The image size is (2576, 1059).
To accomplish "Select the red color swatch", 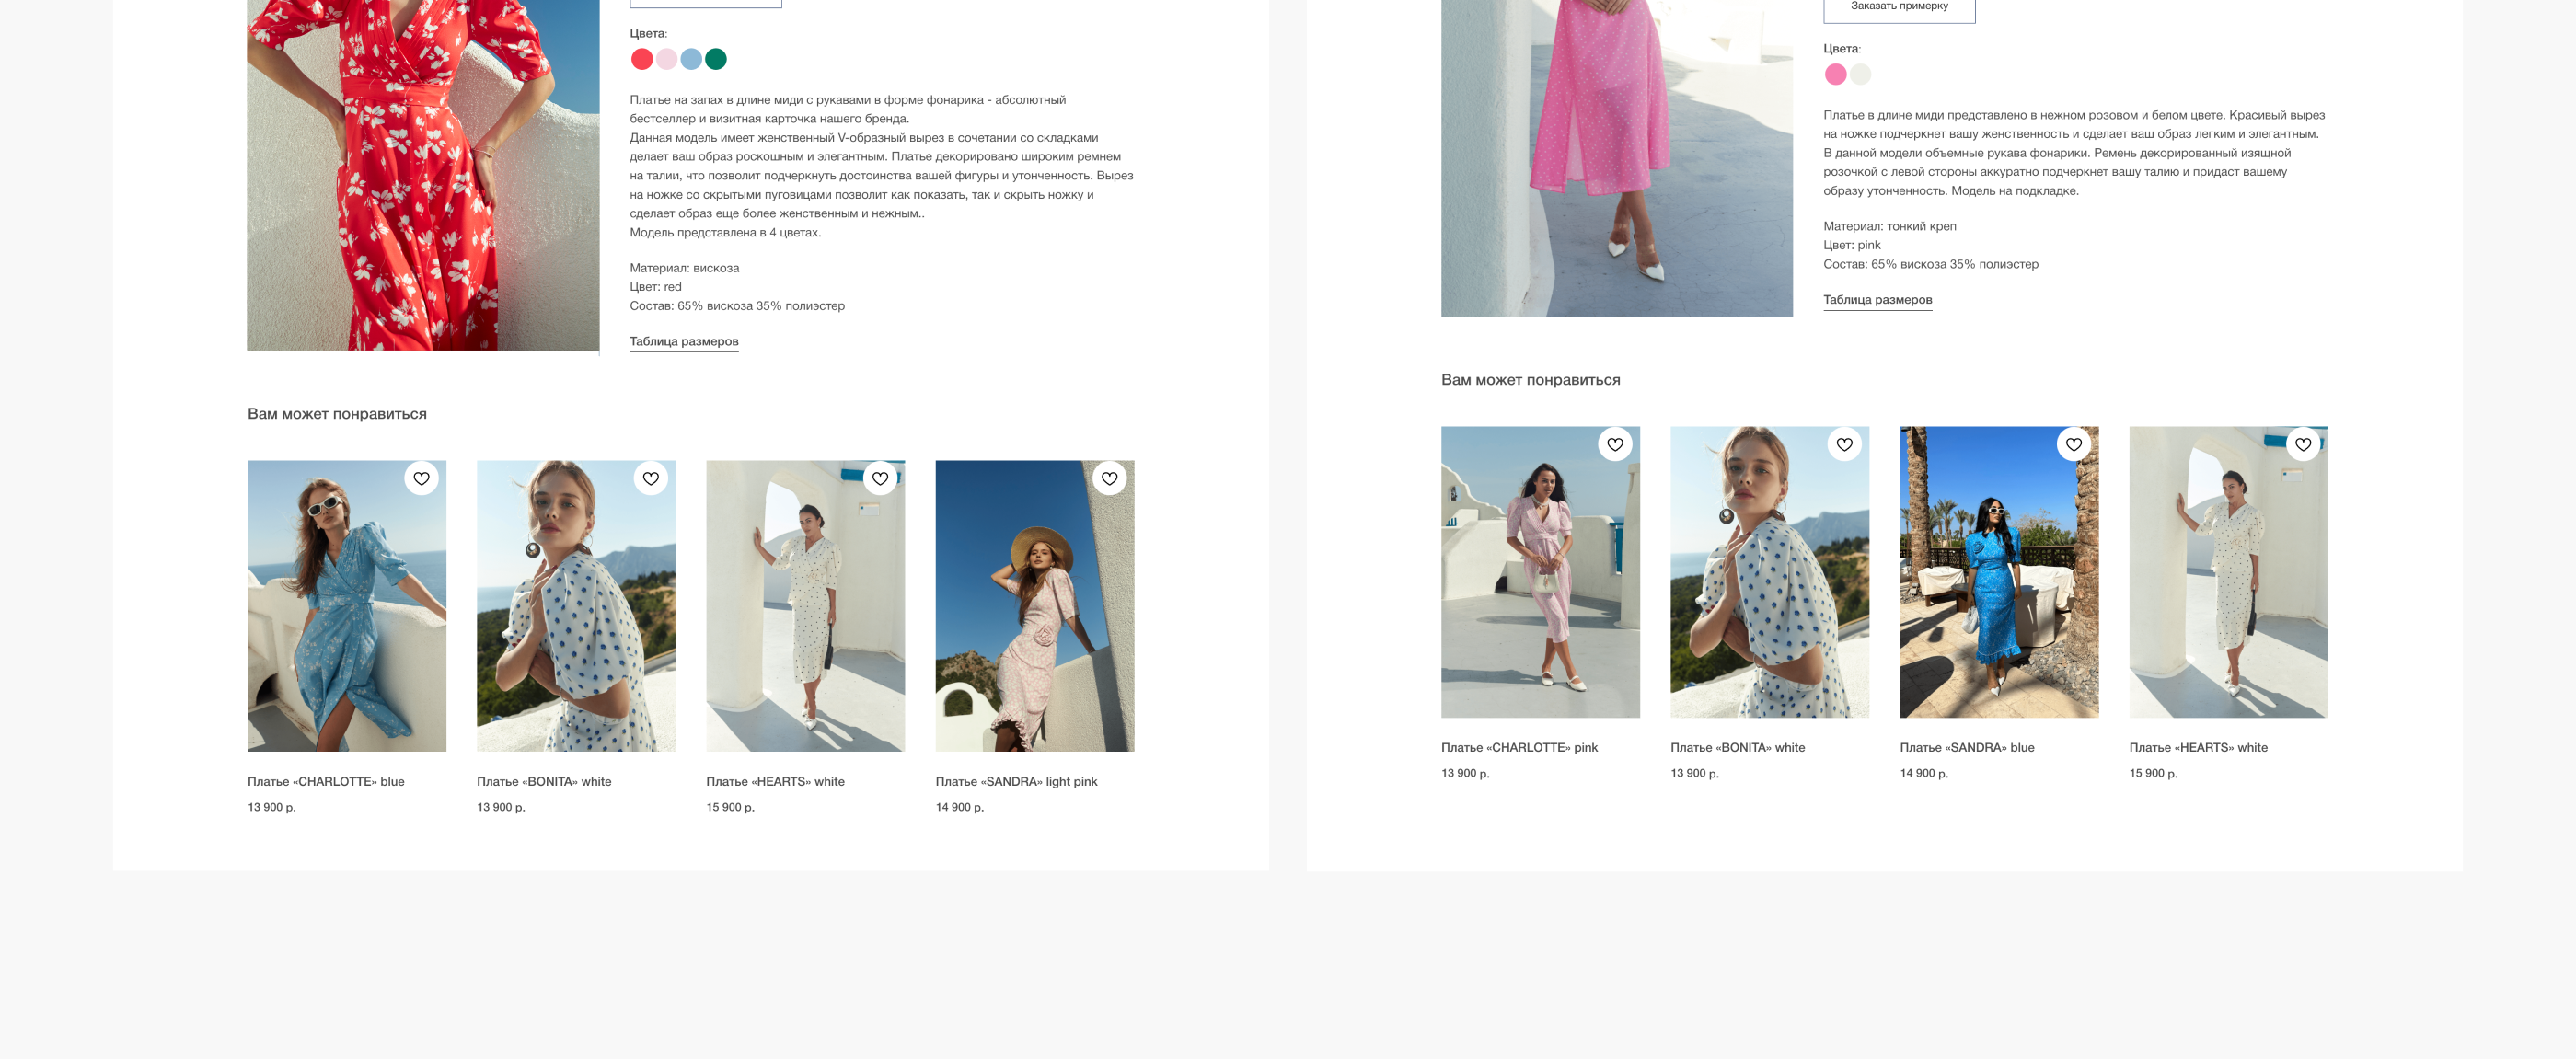I will tap(642, 59).
